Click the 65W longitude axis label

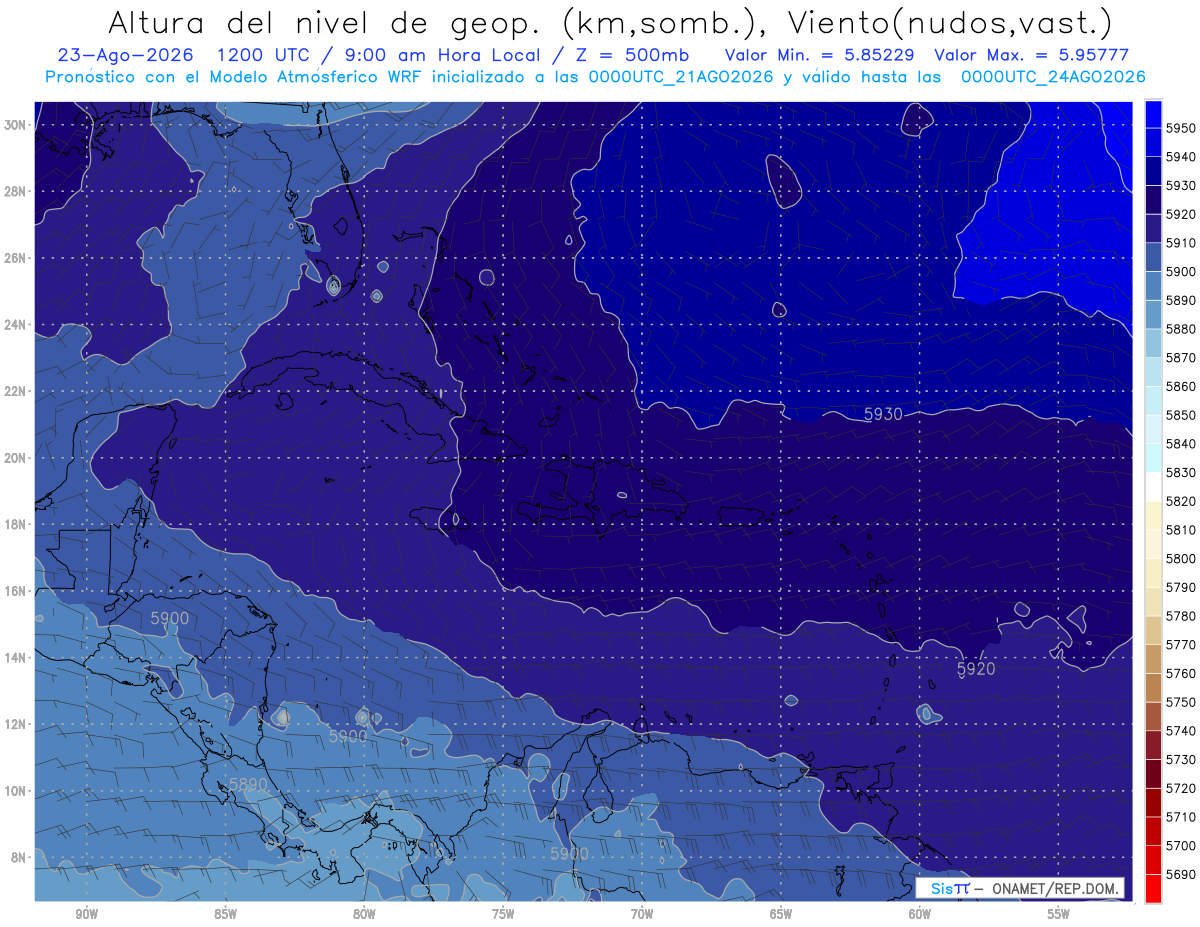tap(781, 914)
